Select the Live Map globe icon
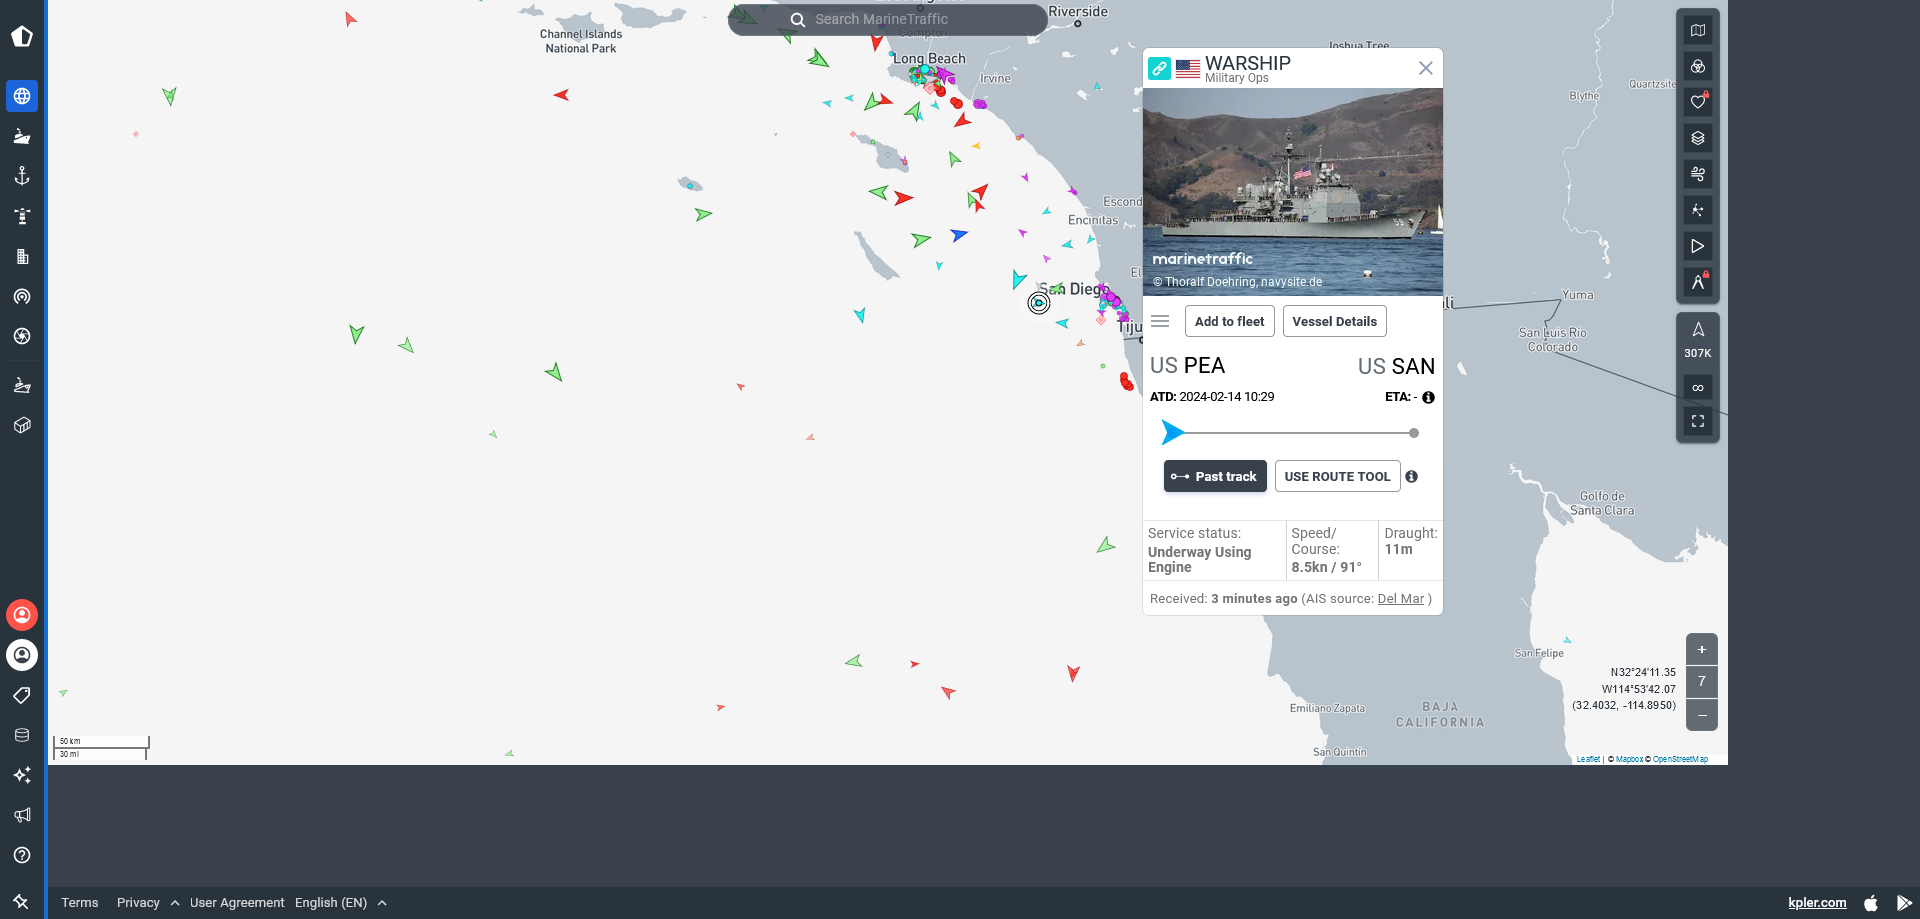Screen dimensions: 1920x919 (22, 96)
